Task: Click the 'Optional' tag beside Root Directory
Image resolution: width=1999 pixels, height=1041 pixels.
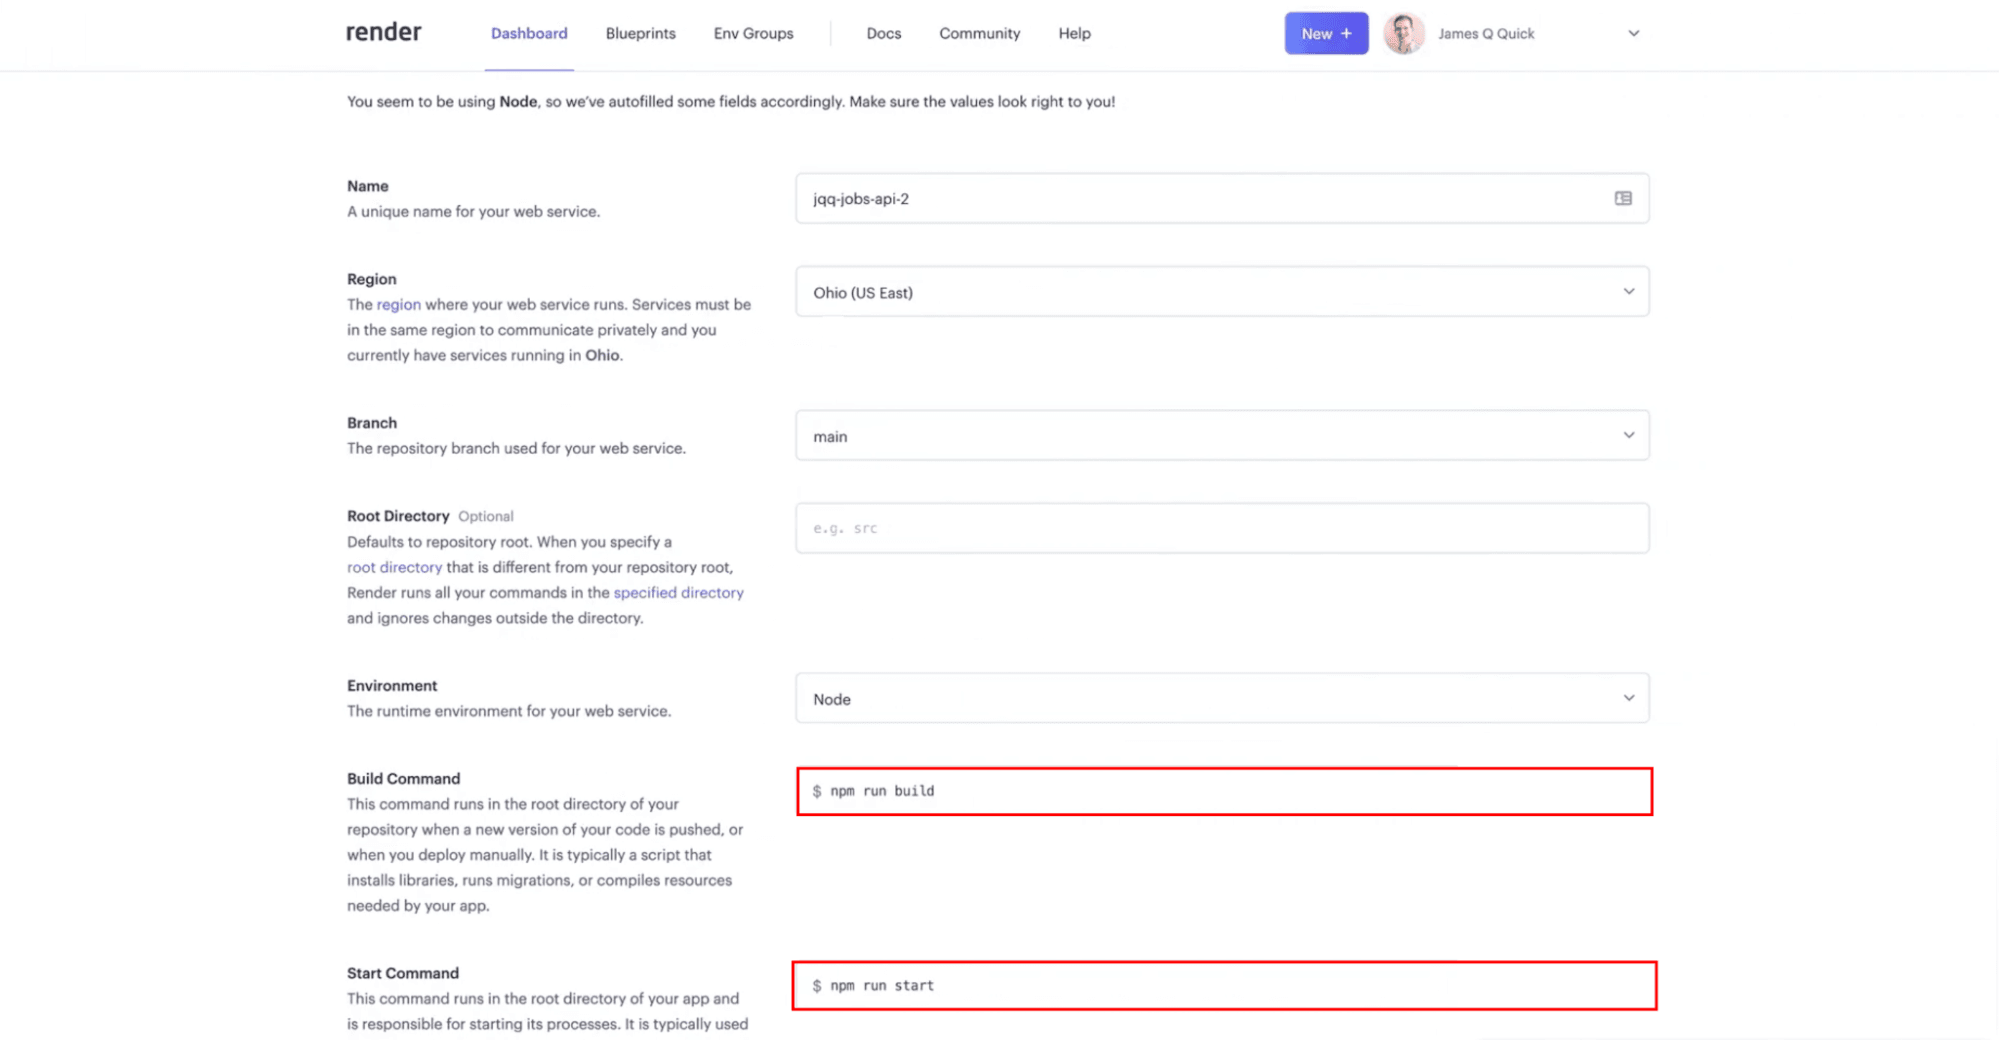Action: 485,516
